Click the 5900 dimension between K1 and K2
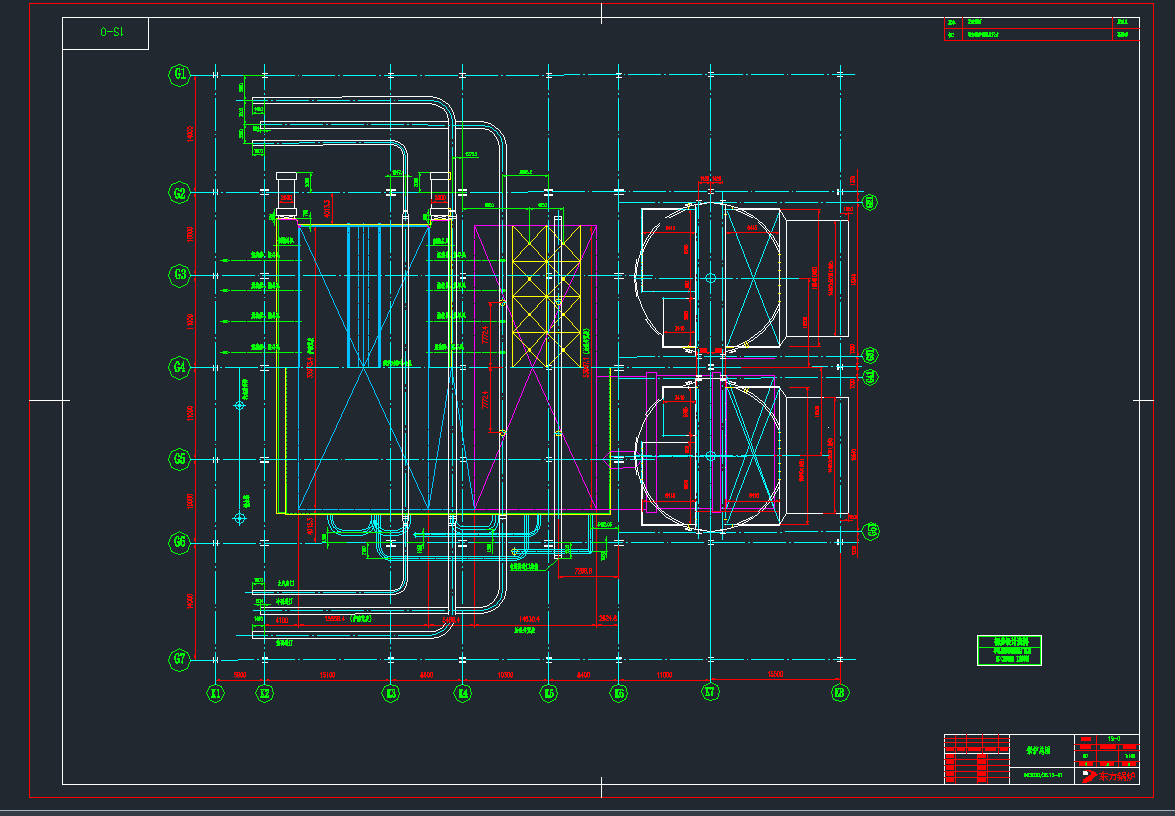Viewport: 1175px width, 816px height. (x=240, y=676)
